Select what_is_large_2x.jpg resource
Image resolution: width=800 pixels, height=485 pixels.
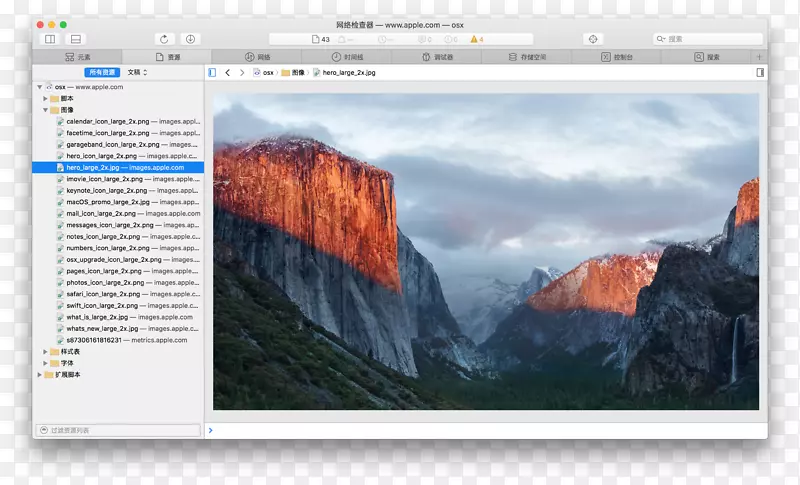(118, 317)
